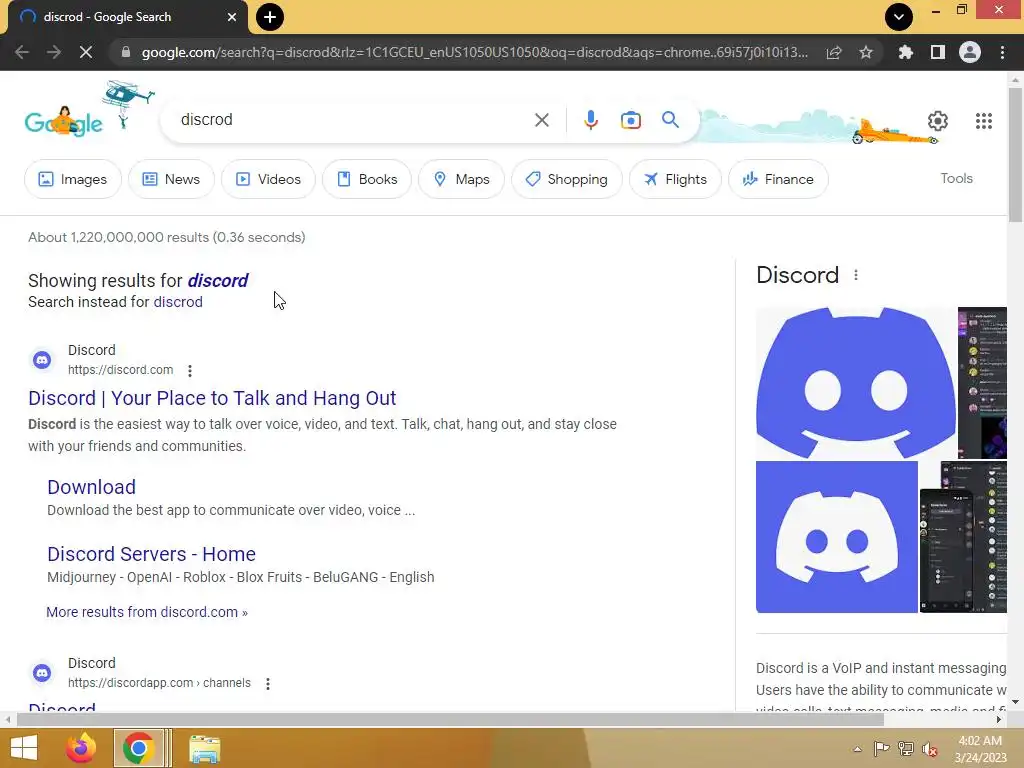Image resolution: width=1024 pixels, height=768 pixels.
Task: Click the muted volume tray icon
Action: (930, 749)
